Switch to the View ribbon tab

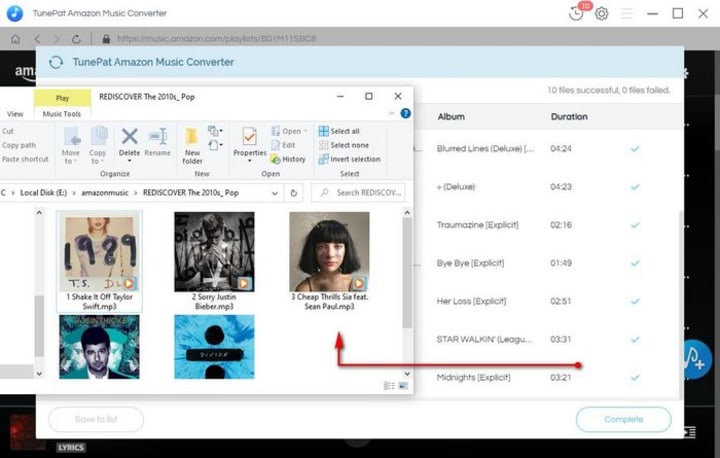click(15, 114)
